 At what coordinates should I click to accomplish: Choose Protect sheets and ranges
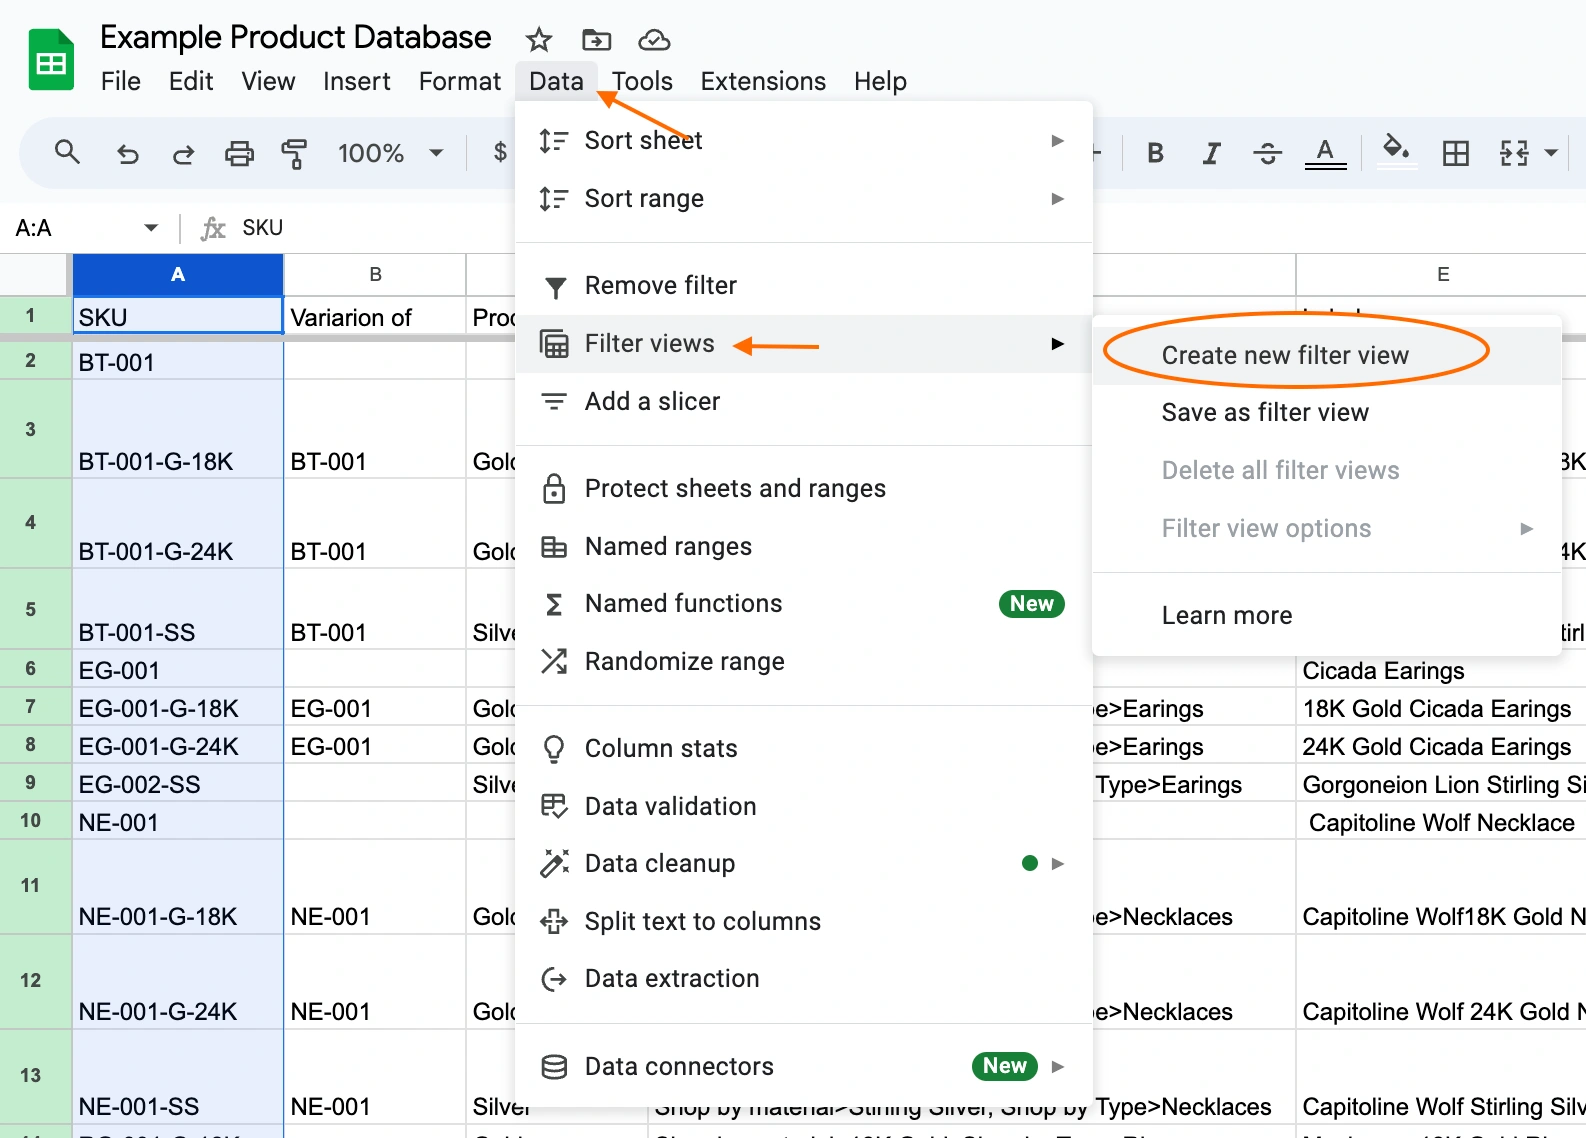(803, 488)
